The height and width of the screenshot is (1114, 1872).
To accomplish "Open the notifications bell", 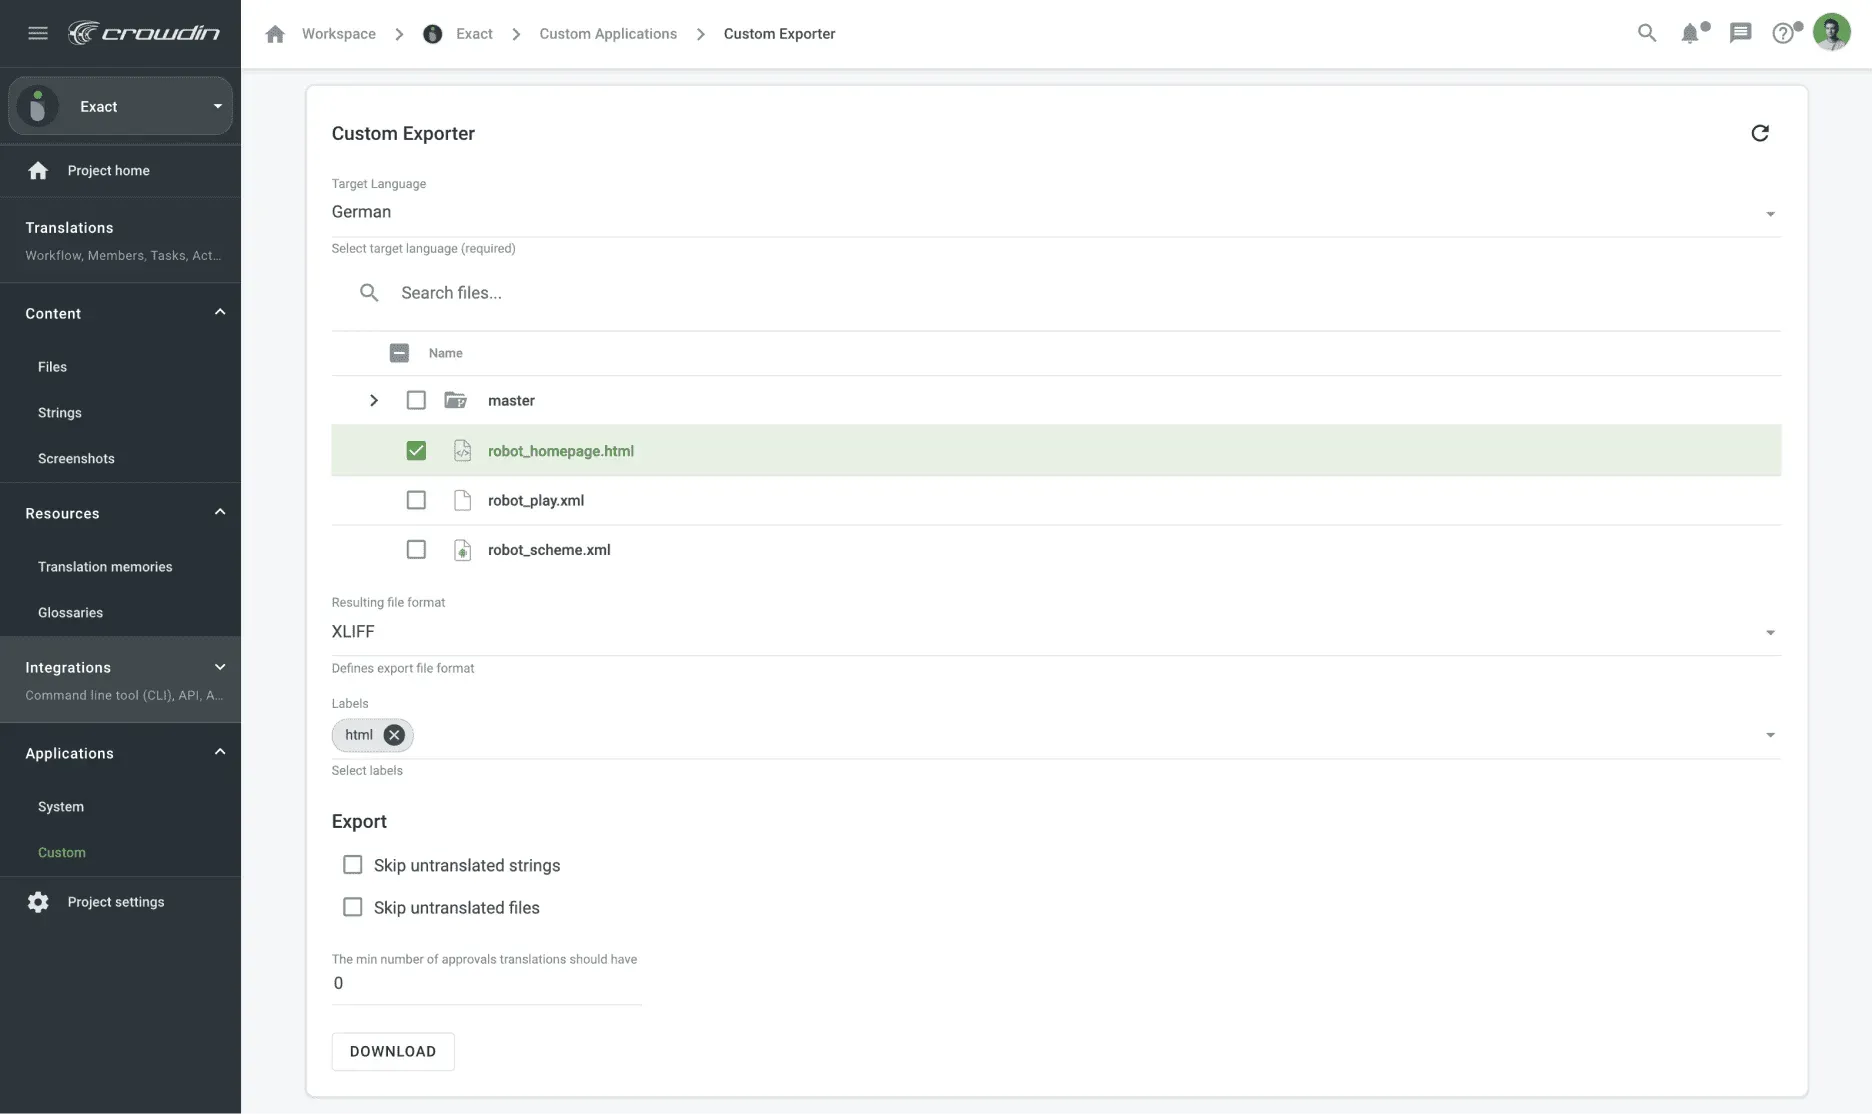I will [x=1690, y=33].
